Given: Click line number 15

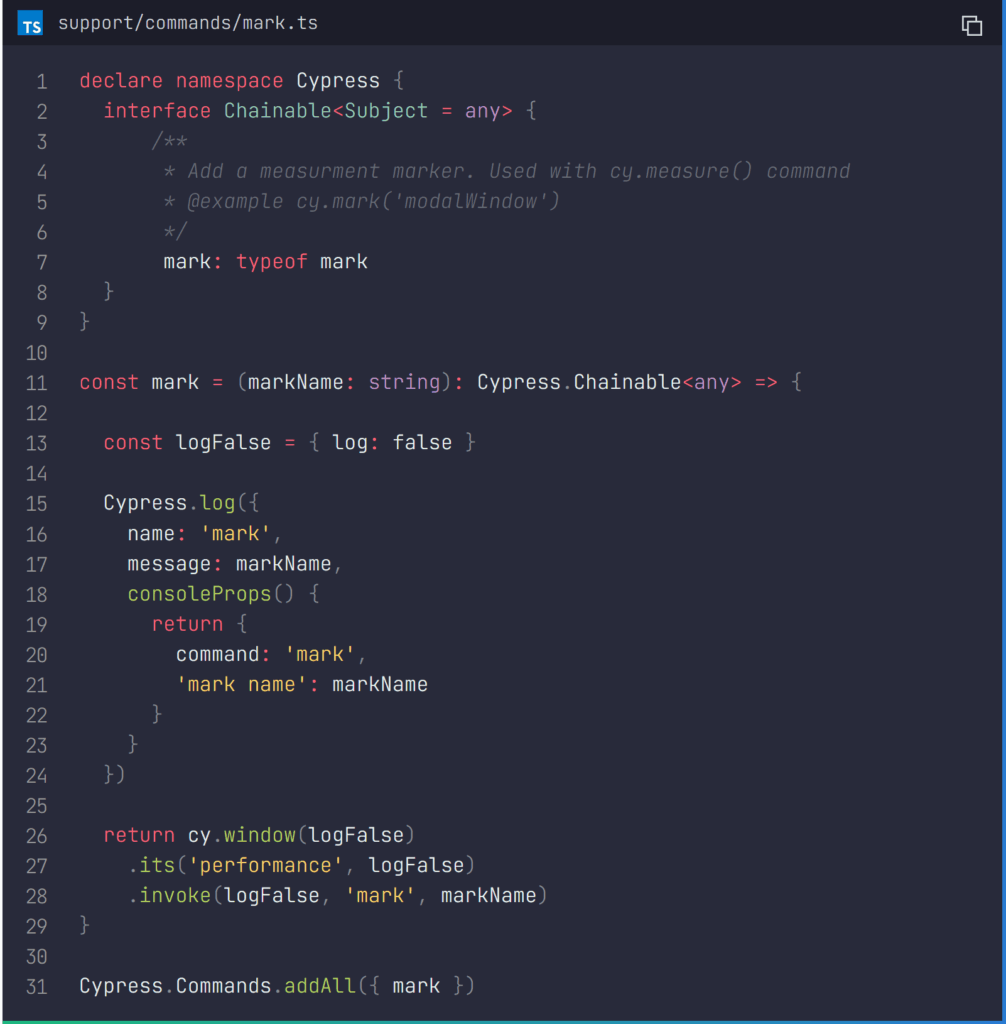Looking at the screenshot, I should 37,504.
